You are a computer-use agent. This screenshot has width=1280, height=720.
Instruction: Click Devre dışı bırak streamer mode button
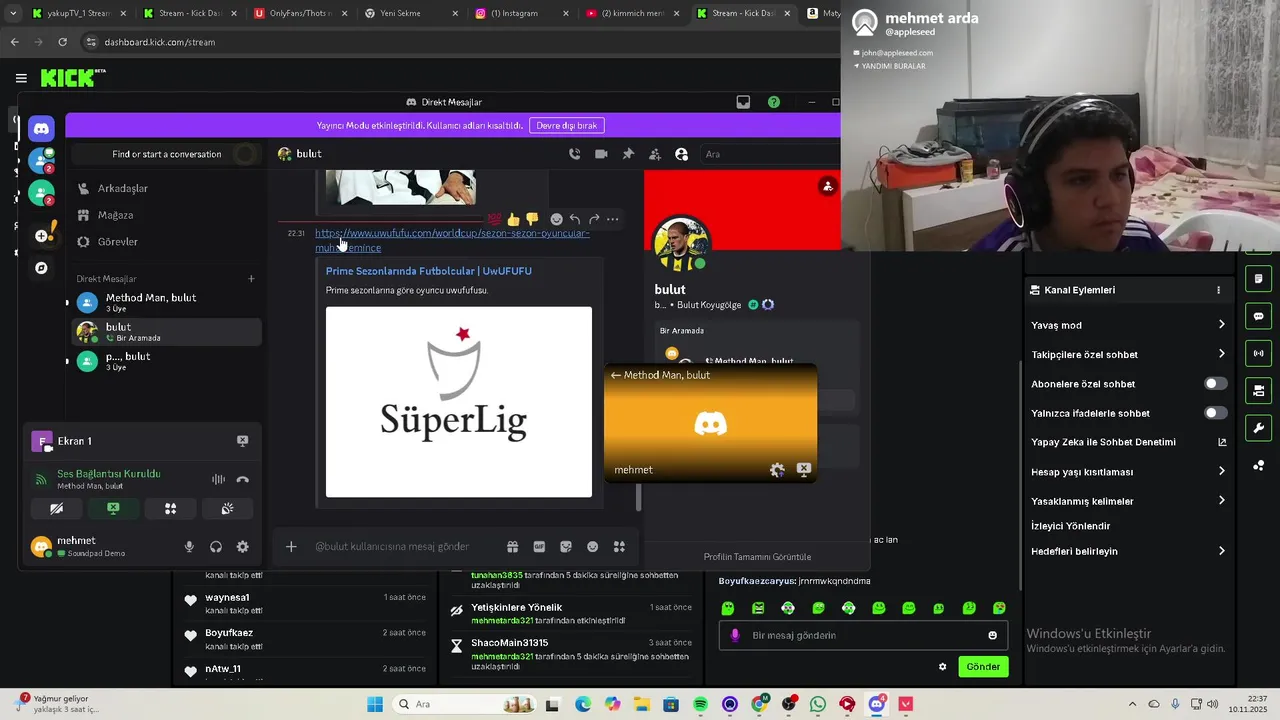click(567, 125)
